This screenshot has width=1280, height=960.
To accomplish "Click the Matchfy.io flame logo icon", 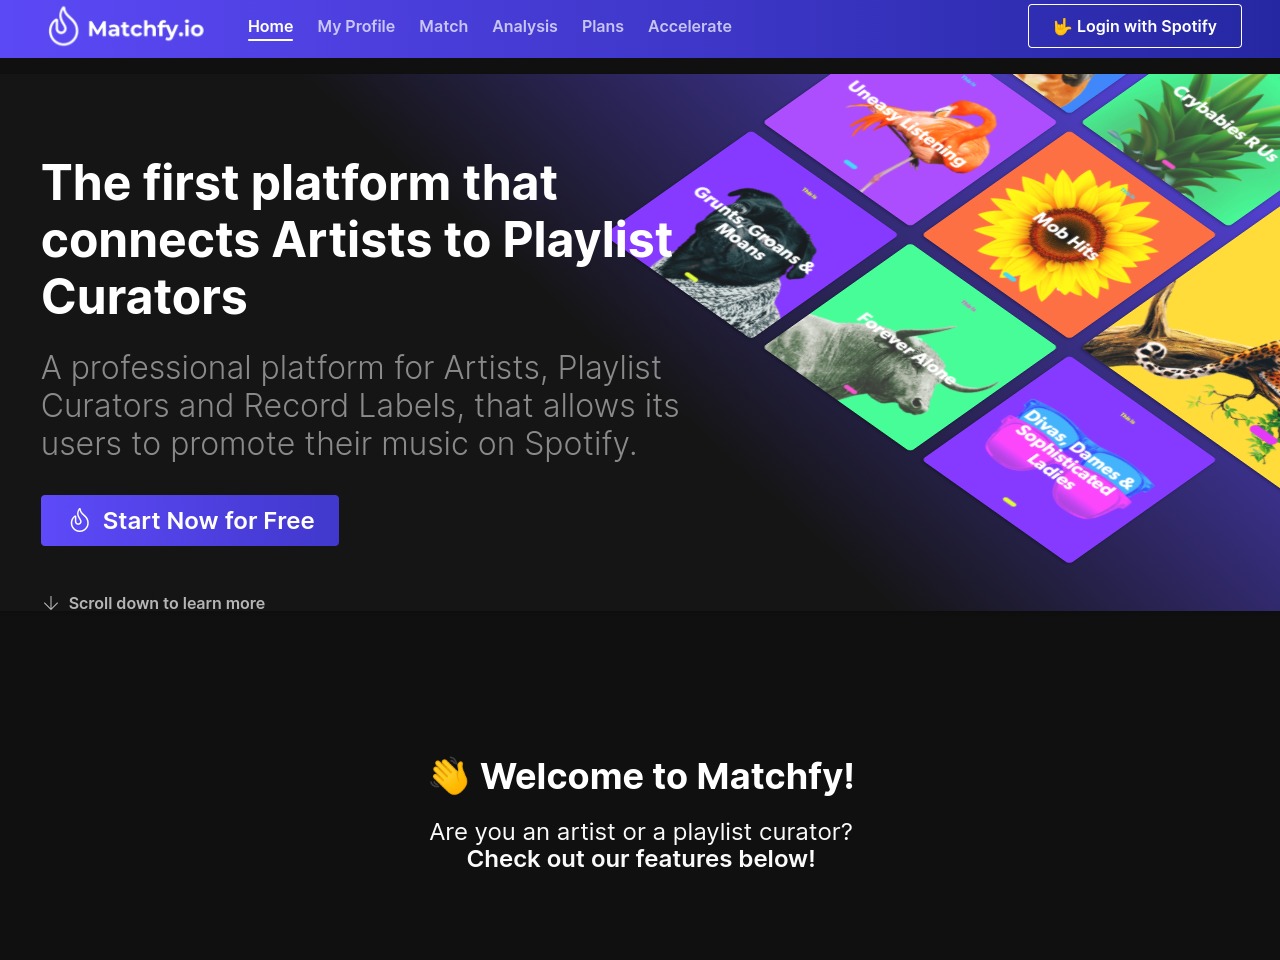I will pos(63,27).
